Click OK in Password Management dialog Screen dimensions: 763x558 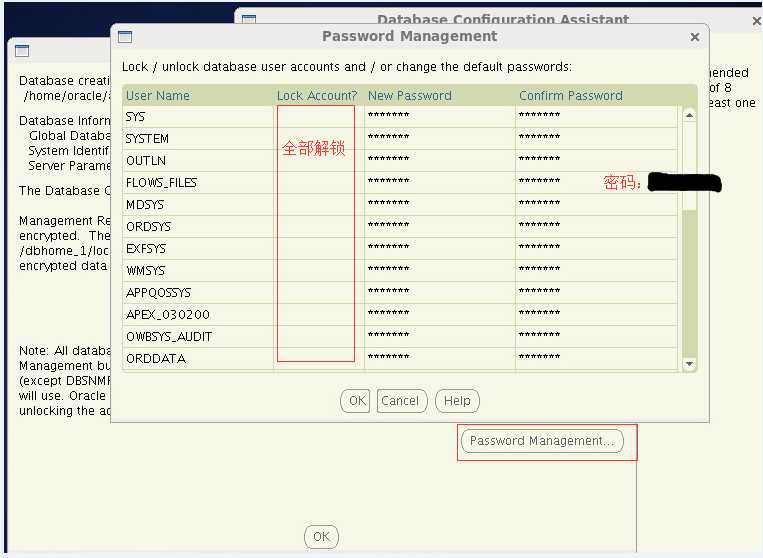pyautogui.click(x=356, y=401)
